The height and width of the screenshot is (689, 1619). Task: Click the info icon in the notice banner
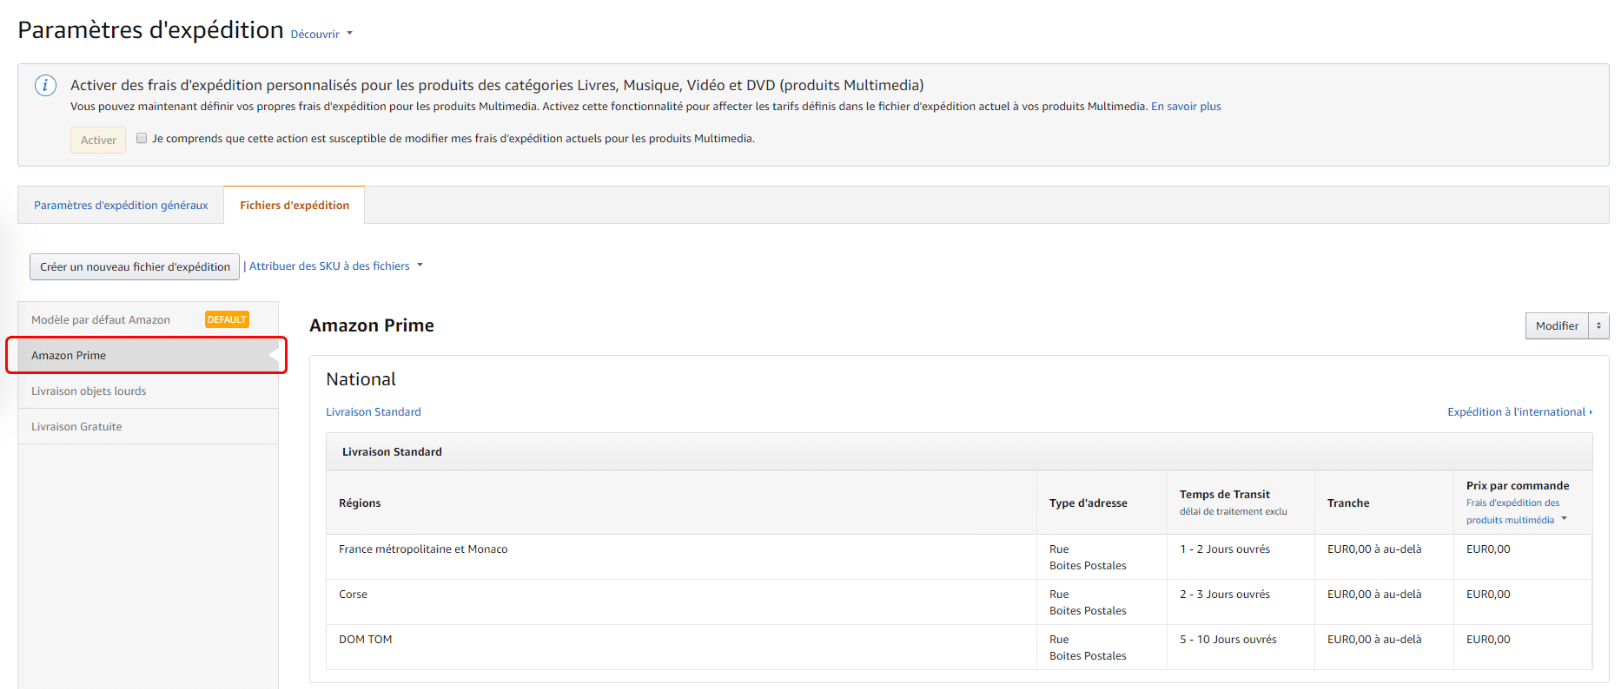46,85
